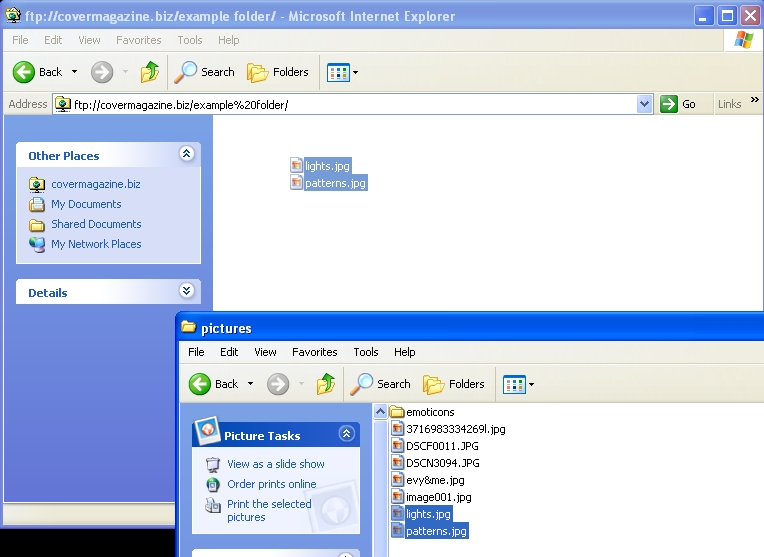Open My Network Places link
The height and width of the screenshot is (557, 764).
click(96, 244)
